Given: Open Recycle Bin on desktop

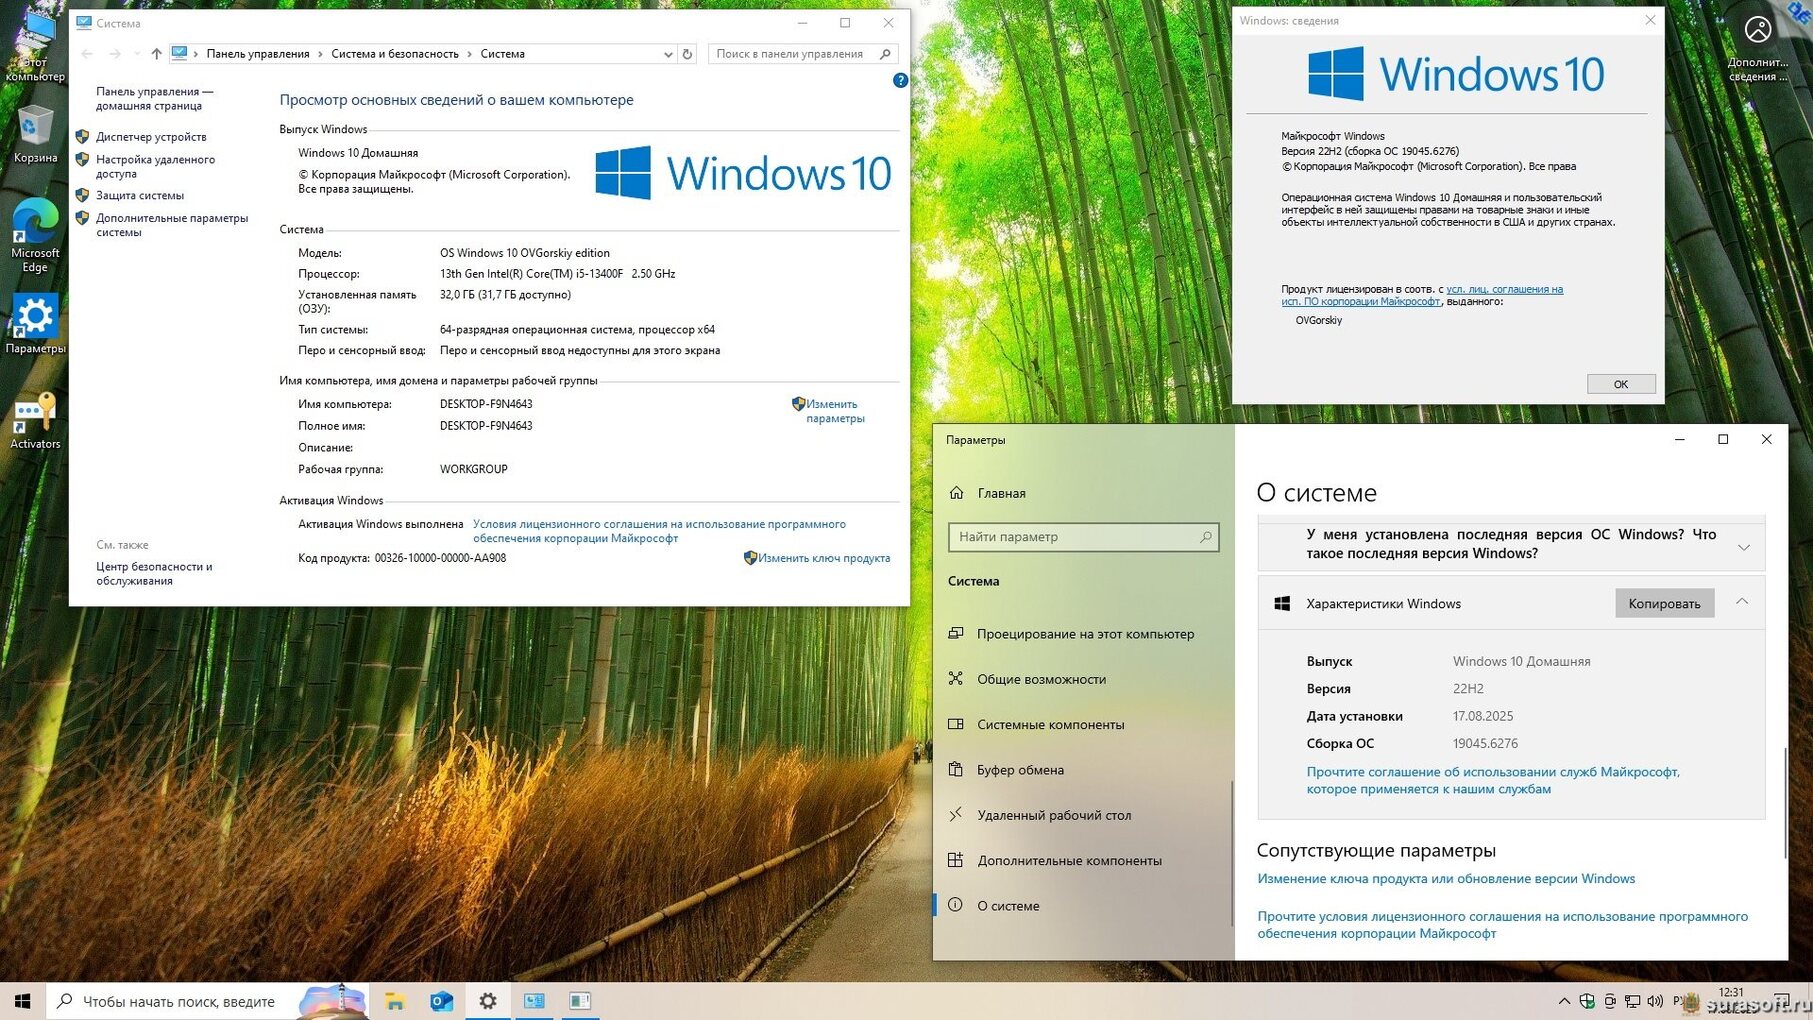Looking at the screenshot, I should pyautogui.click(x=35, y=134).
